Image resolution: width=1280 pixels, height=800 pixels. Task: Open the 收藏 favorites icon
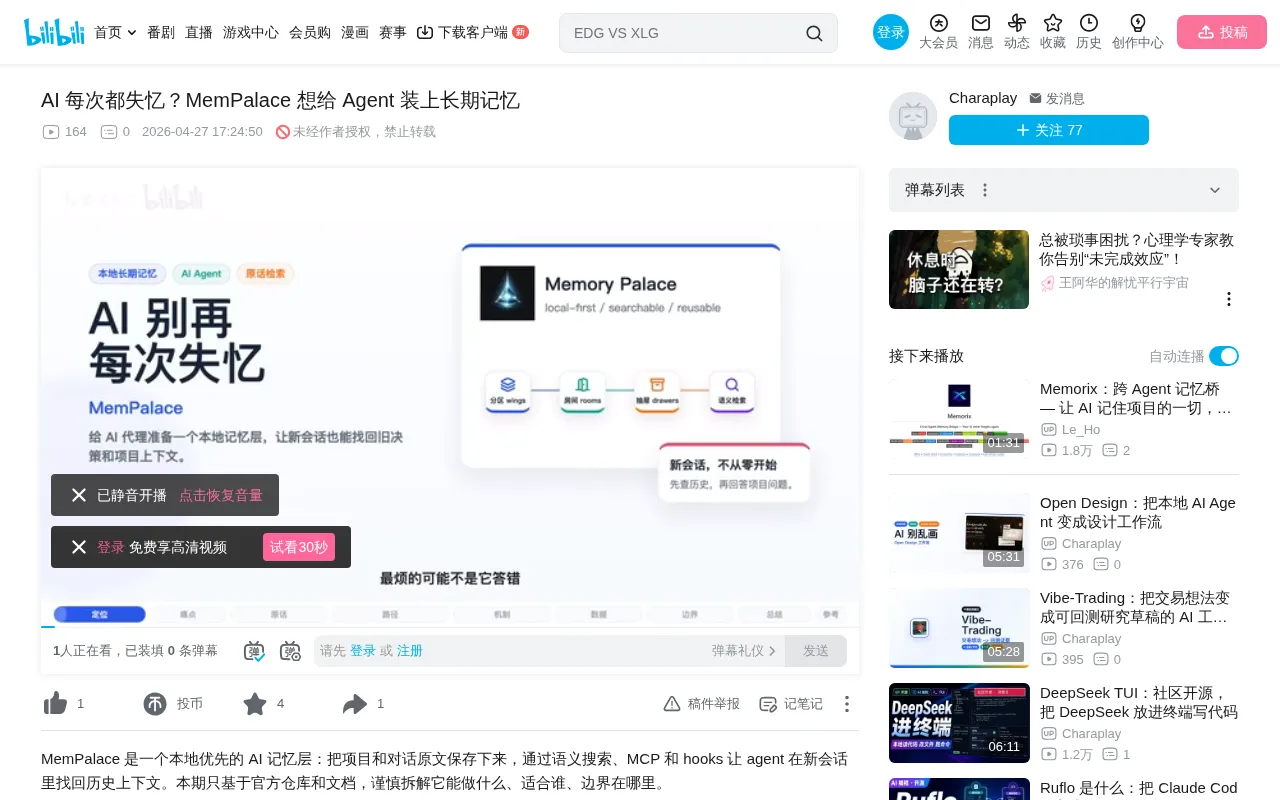pos(1053,23)
